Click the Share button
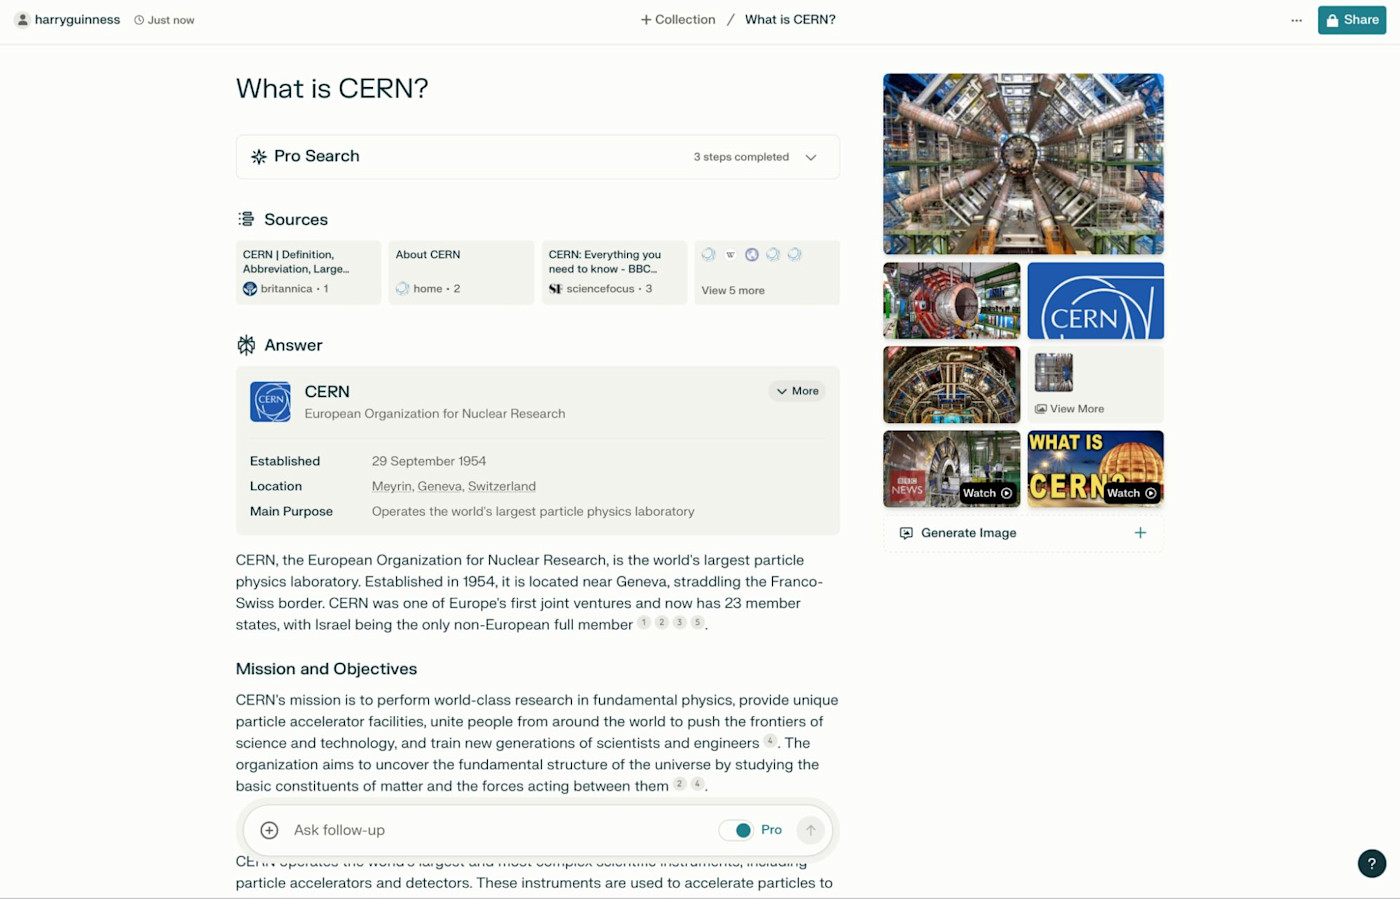Image resolution: width=1400 pixels, height=899 pixels. pos(1352,20)
